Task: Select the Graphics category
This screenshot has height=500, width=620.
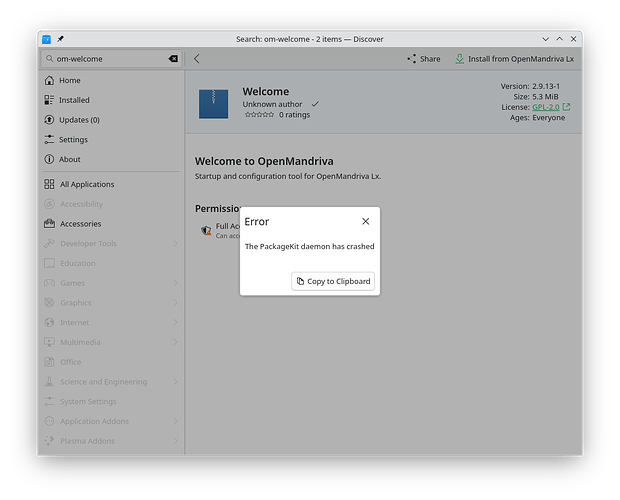Action: point(112,303)
